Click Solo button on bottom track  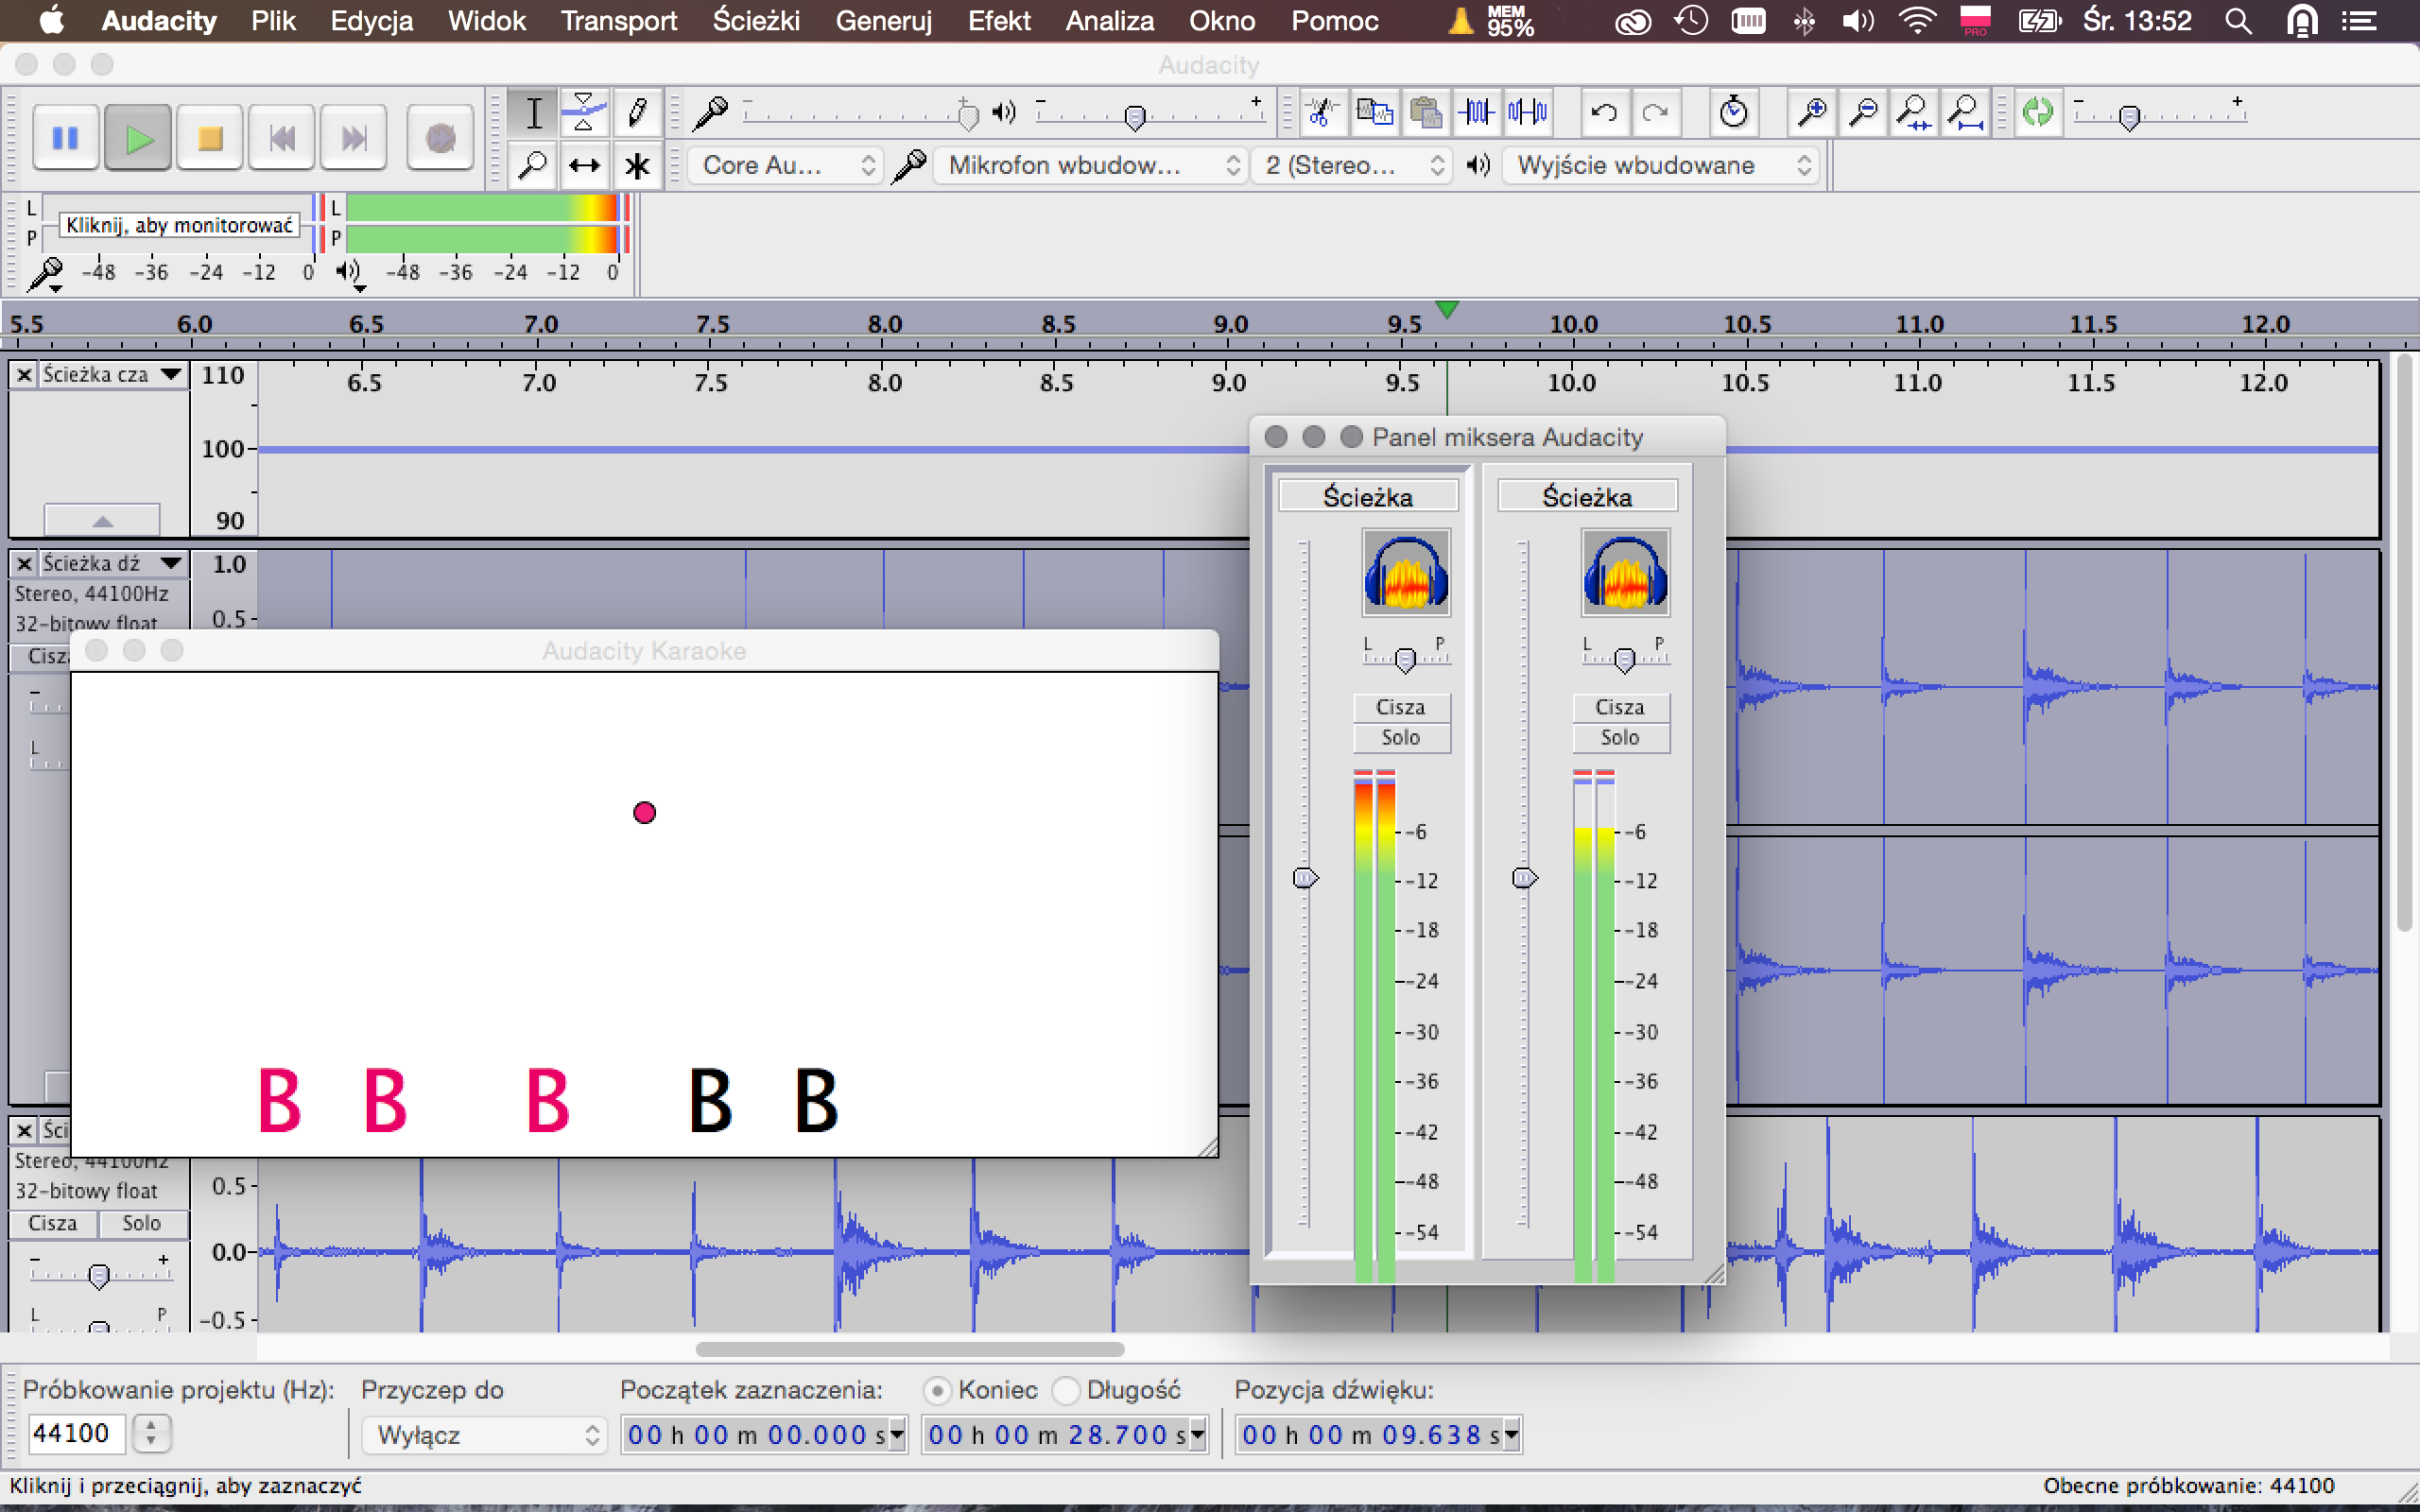click(141, 1223)
